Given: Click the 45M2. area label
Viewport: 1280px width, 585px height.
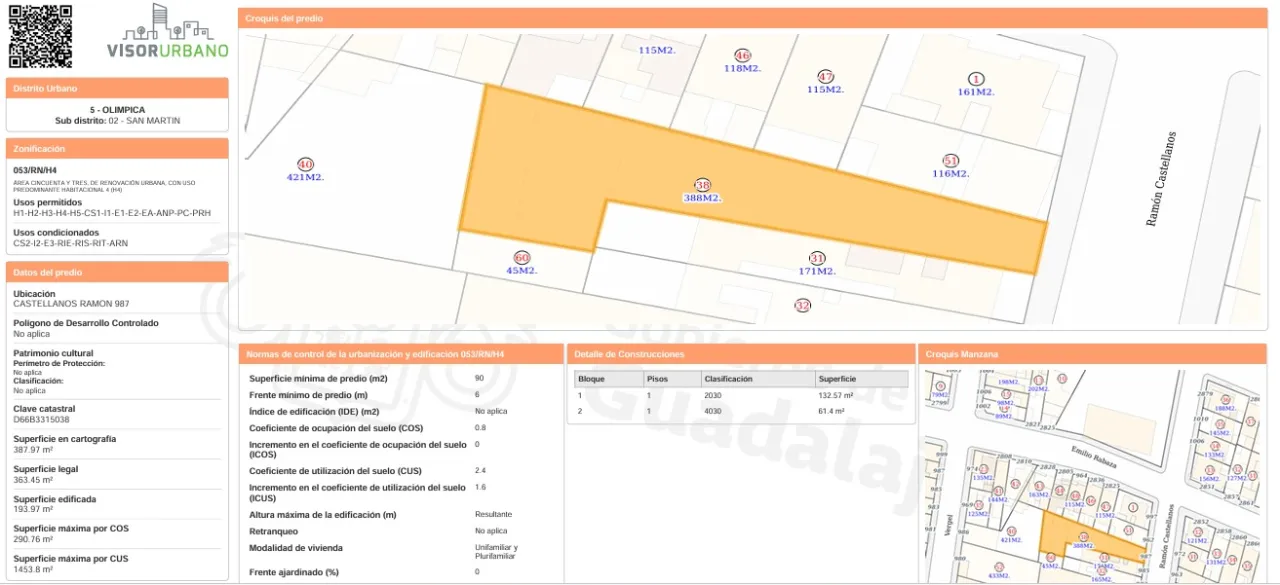Looking at the screenshot, I should click(x=522, y=271).
